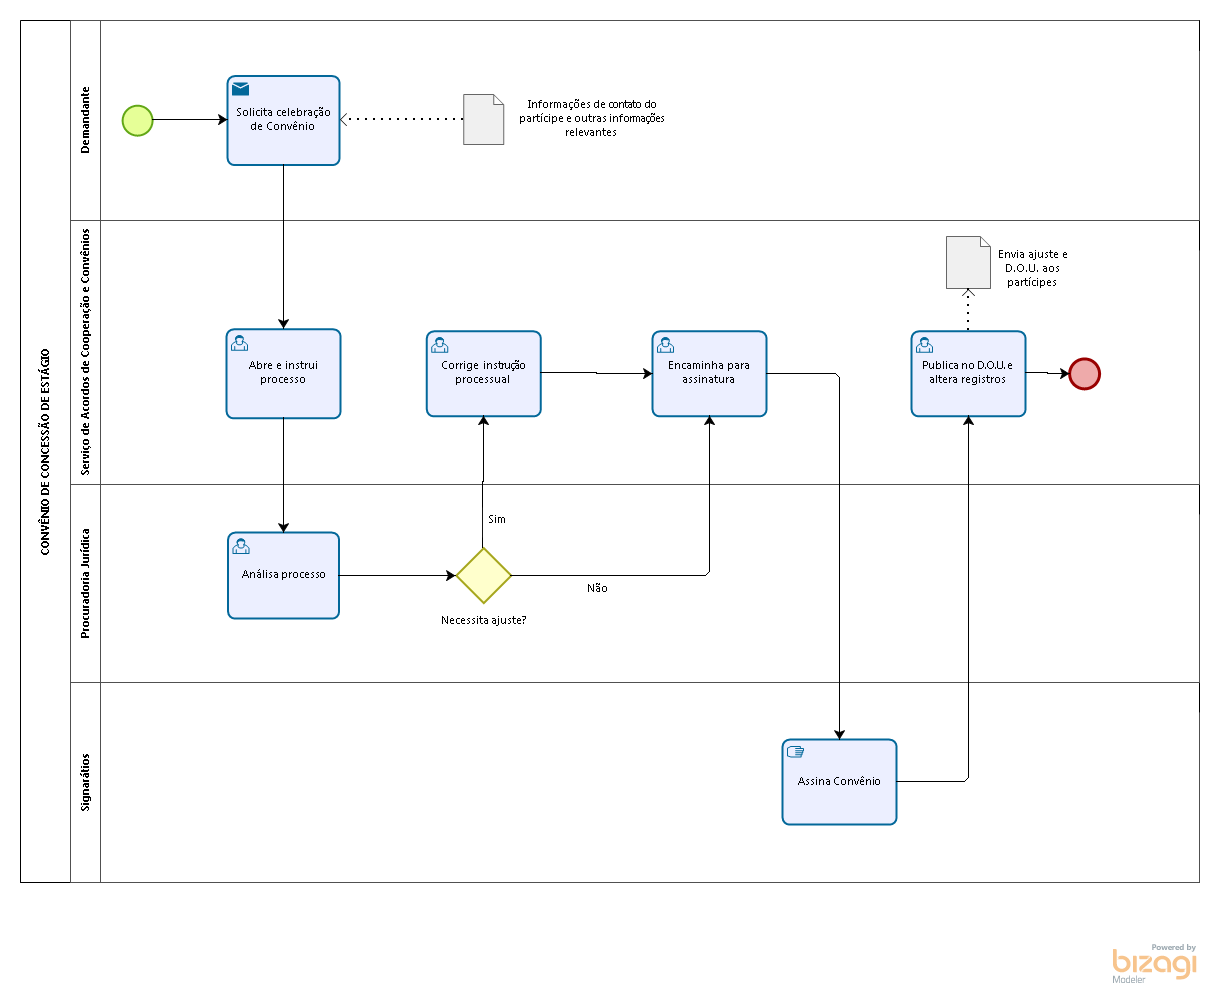Click the user icon on 'Encaminha para assinatura'

(x=666, y=345)
